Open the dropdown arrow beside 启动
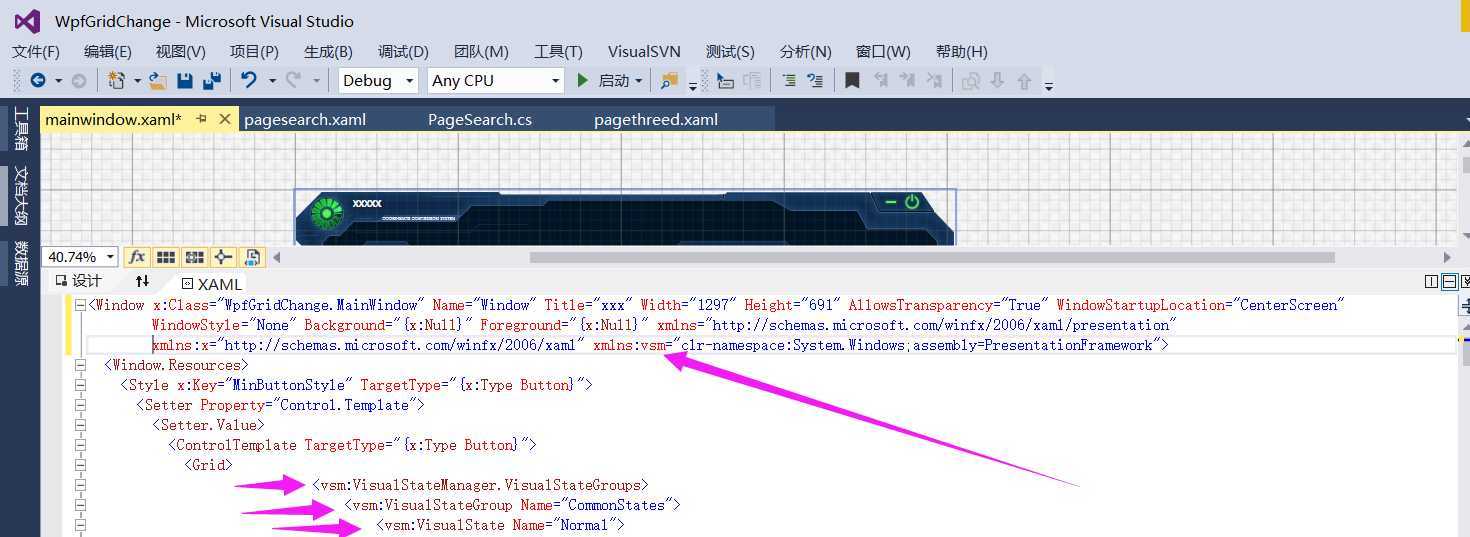This screenshot has width=1470, height=537. coord(637,80)
